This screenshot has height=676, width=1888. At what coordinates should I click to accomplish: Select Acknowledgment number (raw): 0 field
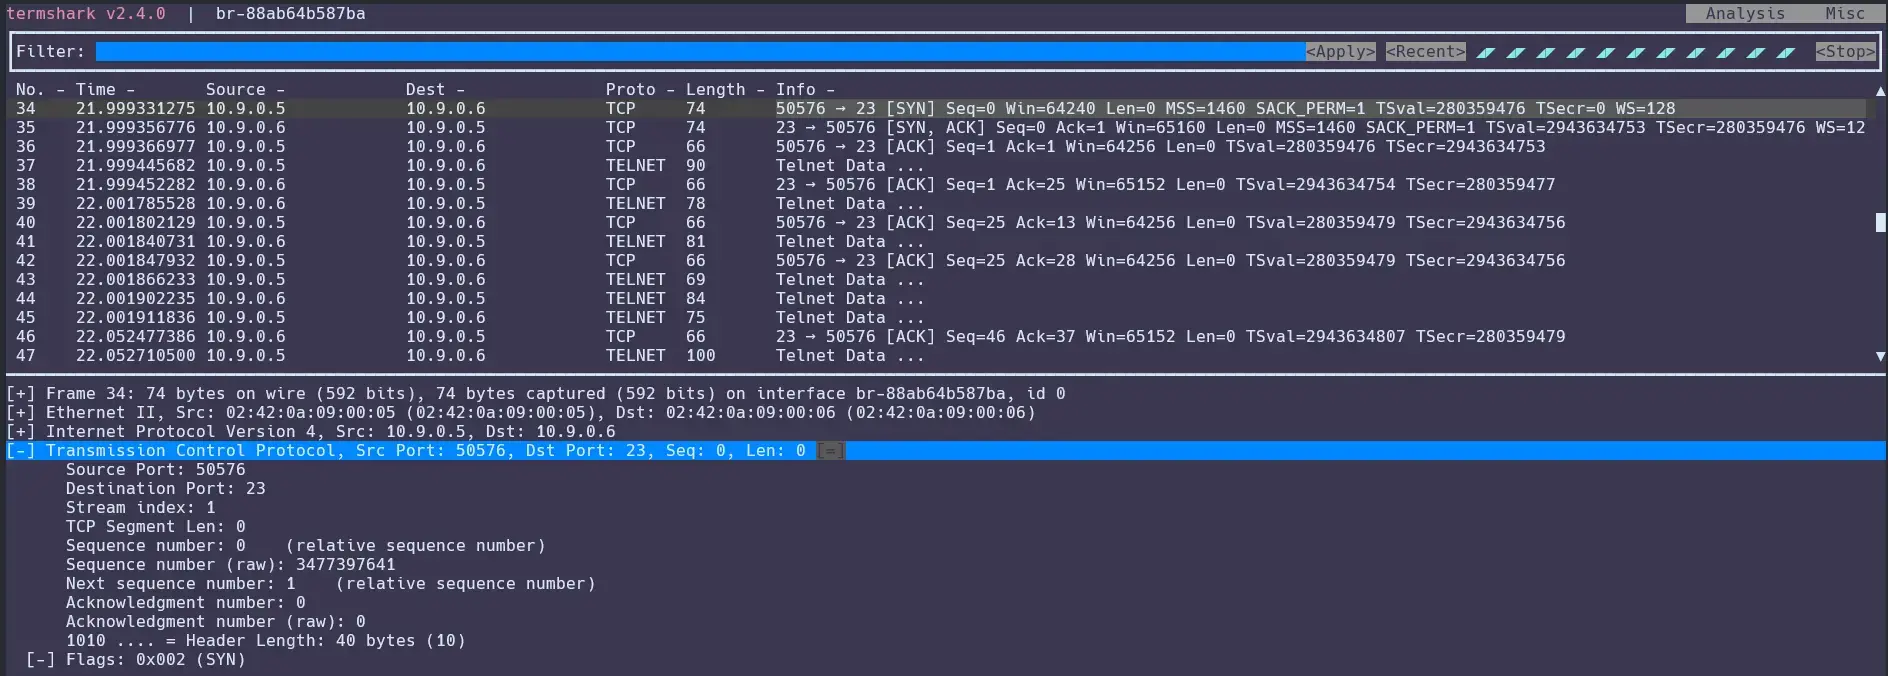[215, 621]
